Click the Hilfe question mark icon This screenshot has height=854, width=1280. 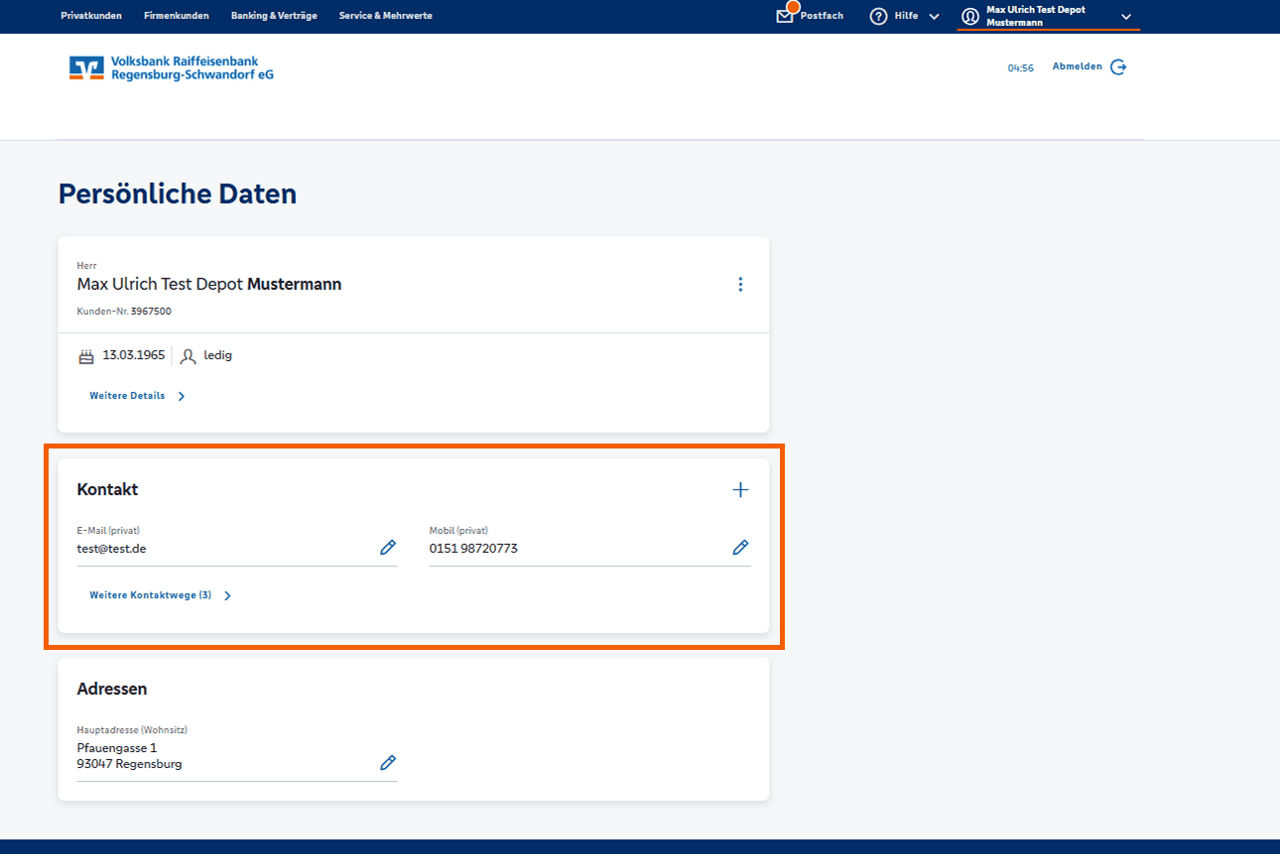pos(880,16)
